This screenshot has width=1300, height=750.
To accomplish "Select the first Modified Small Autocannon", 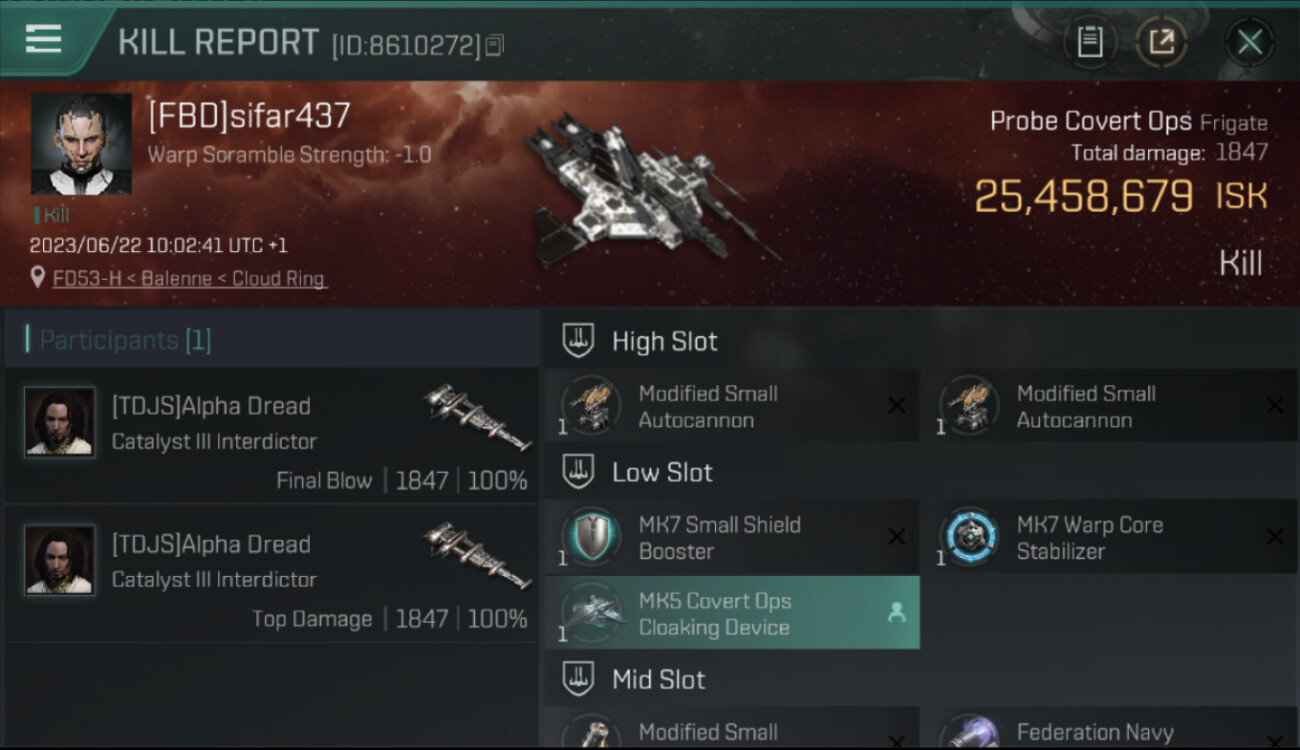I will [x=732, y=406].
